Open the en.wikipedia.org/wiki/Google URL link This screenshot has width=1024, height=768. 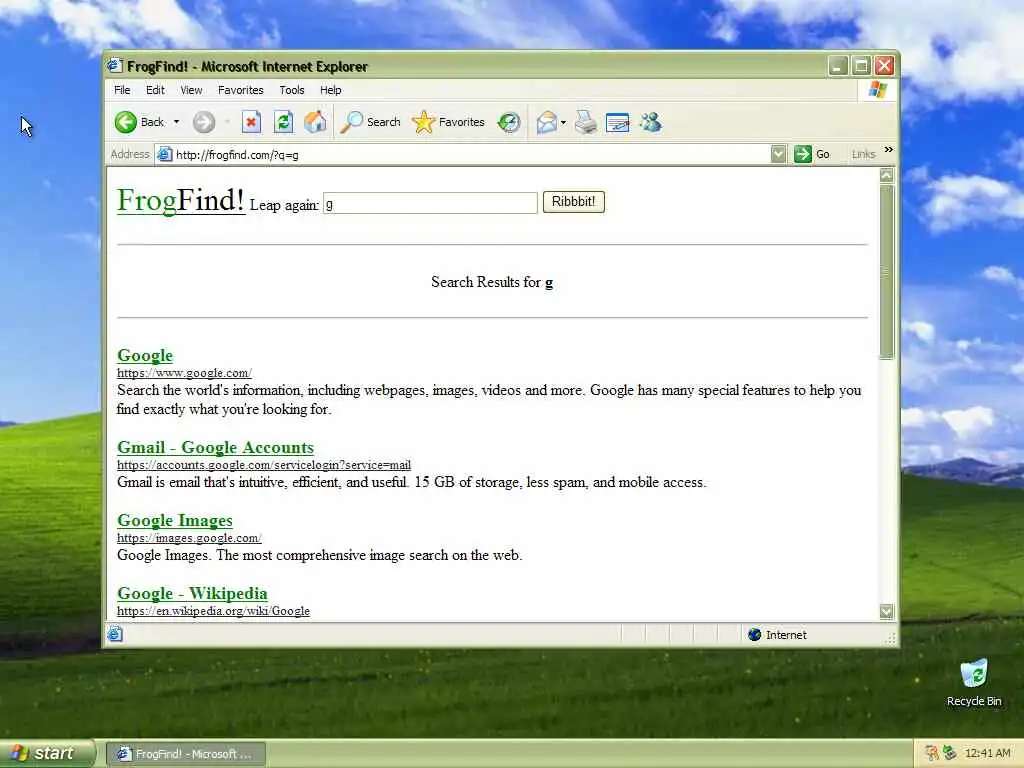click(214, 611)
